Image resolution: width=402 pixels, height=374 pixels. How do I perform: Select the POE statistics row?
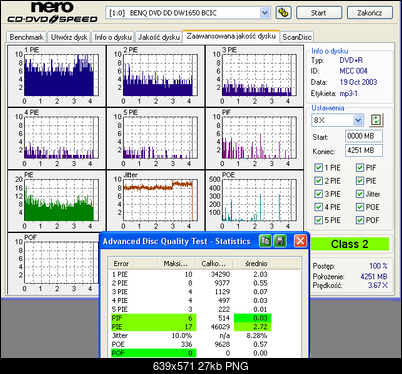point(192,344)
